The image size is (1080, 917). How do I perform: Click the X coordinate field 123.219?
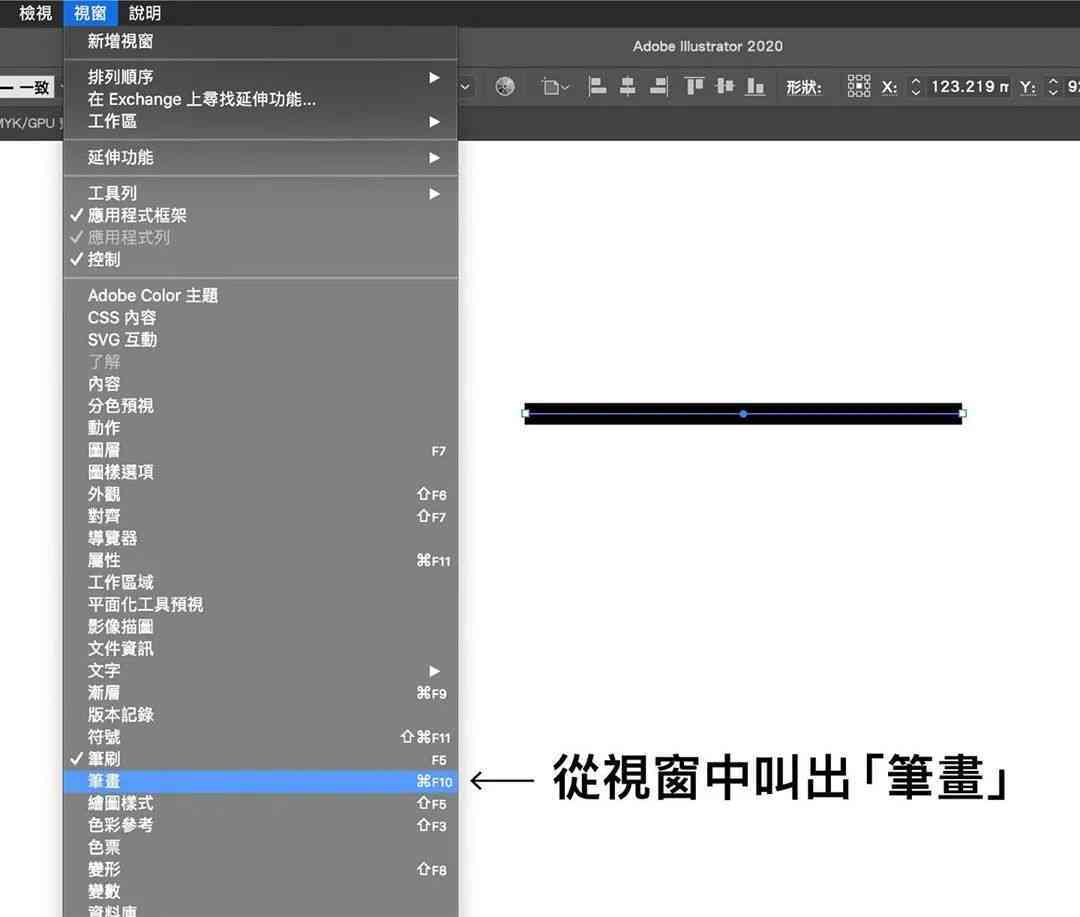969,87
